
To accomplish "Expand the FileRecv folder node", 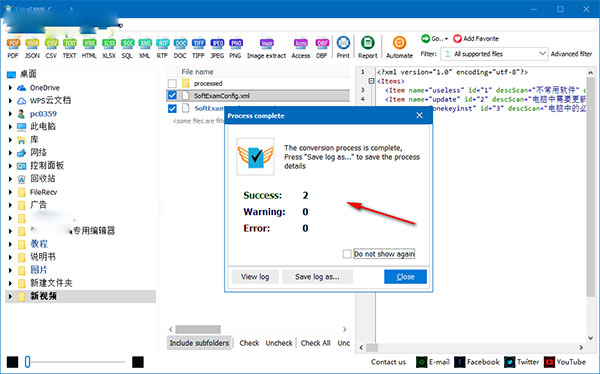I will tap(10, 192).
